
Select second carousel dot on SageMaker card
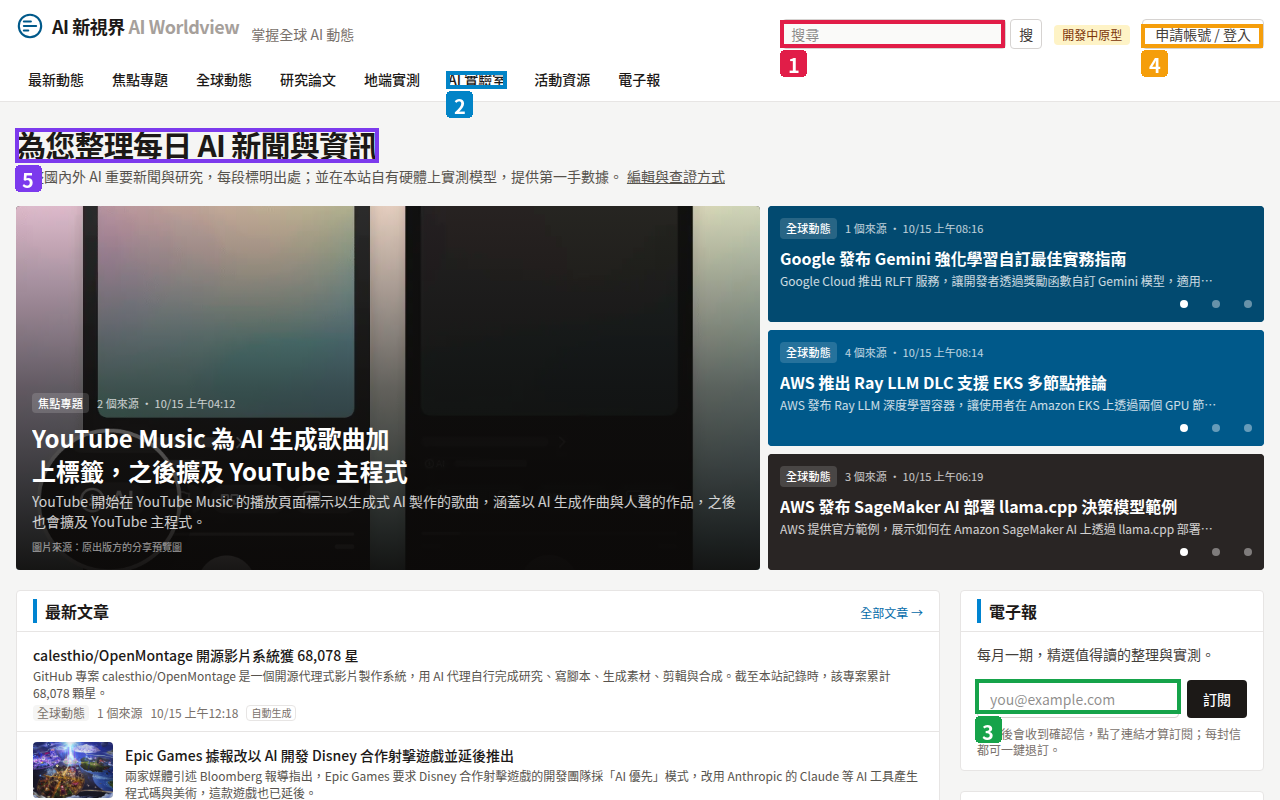1216,552
